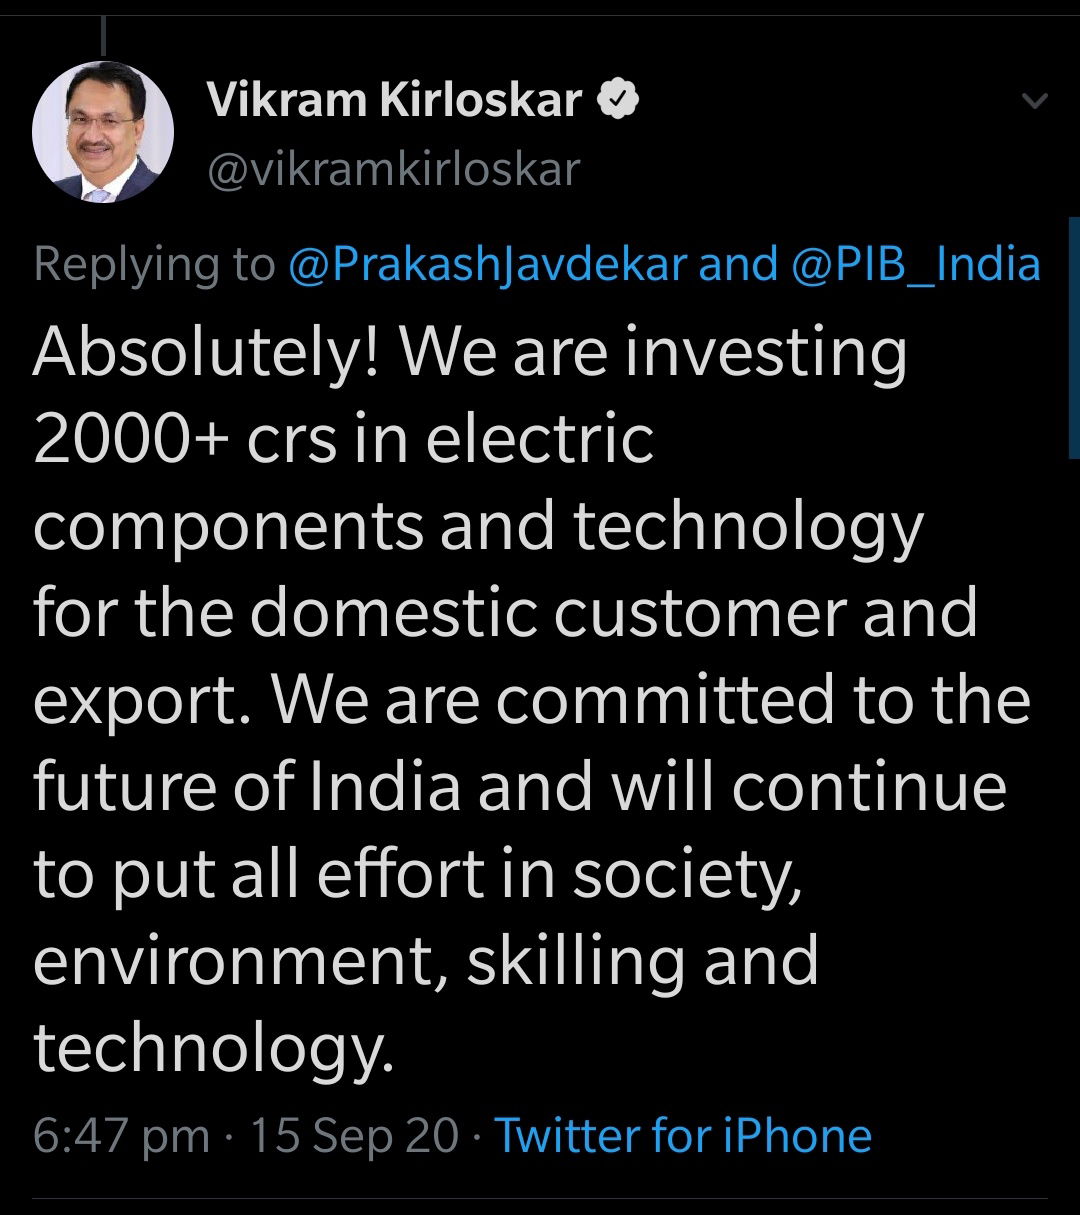
Task: Click "and" between the two mentions
Action: [x=738, y=265]
